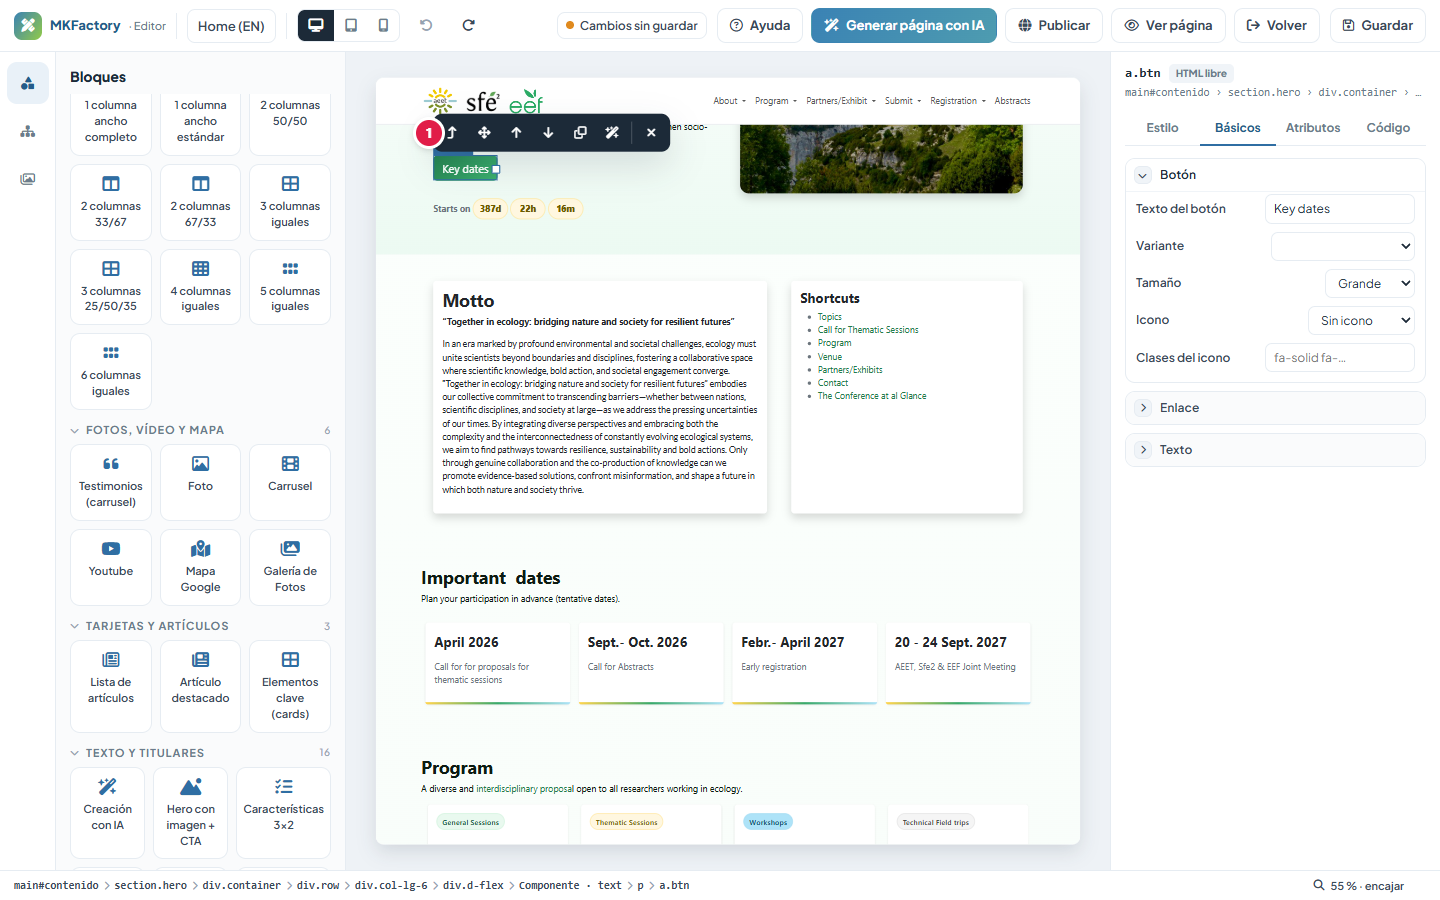Image resolution: width=1440 pixels, height=900 pixels.
Task: Insert the Testimonios (carrusel) block
Action: 111,482
